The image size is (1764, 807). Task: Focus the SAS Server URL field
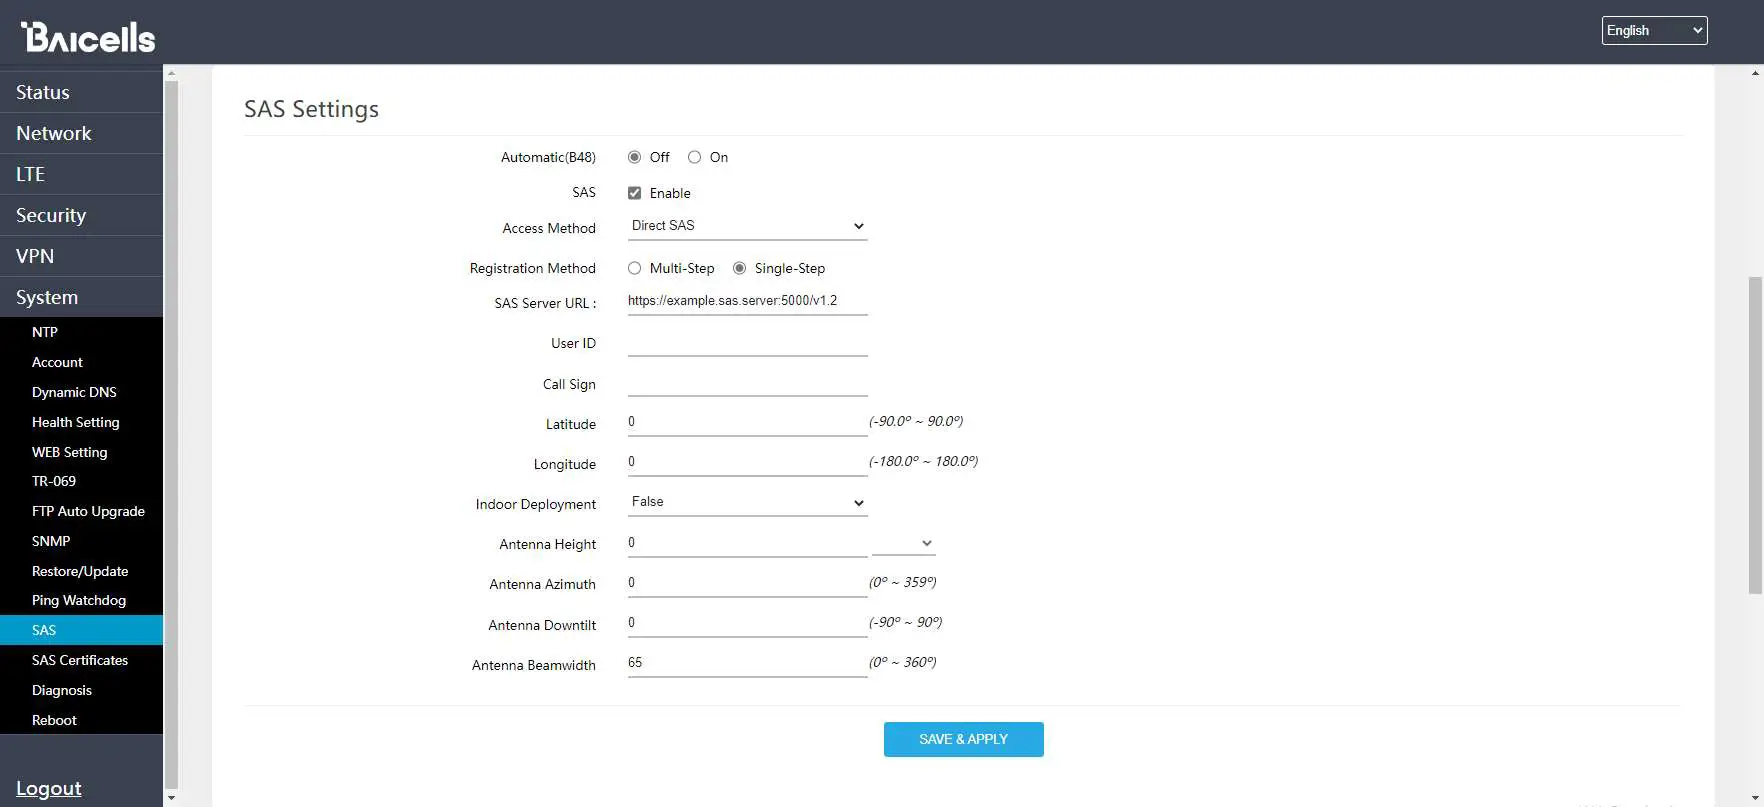point(747,301)
